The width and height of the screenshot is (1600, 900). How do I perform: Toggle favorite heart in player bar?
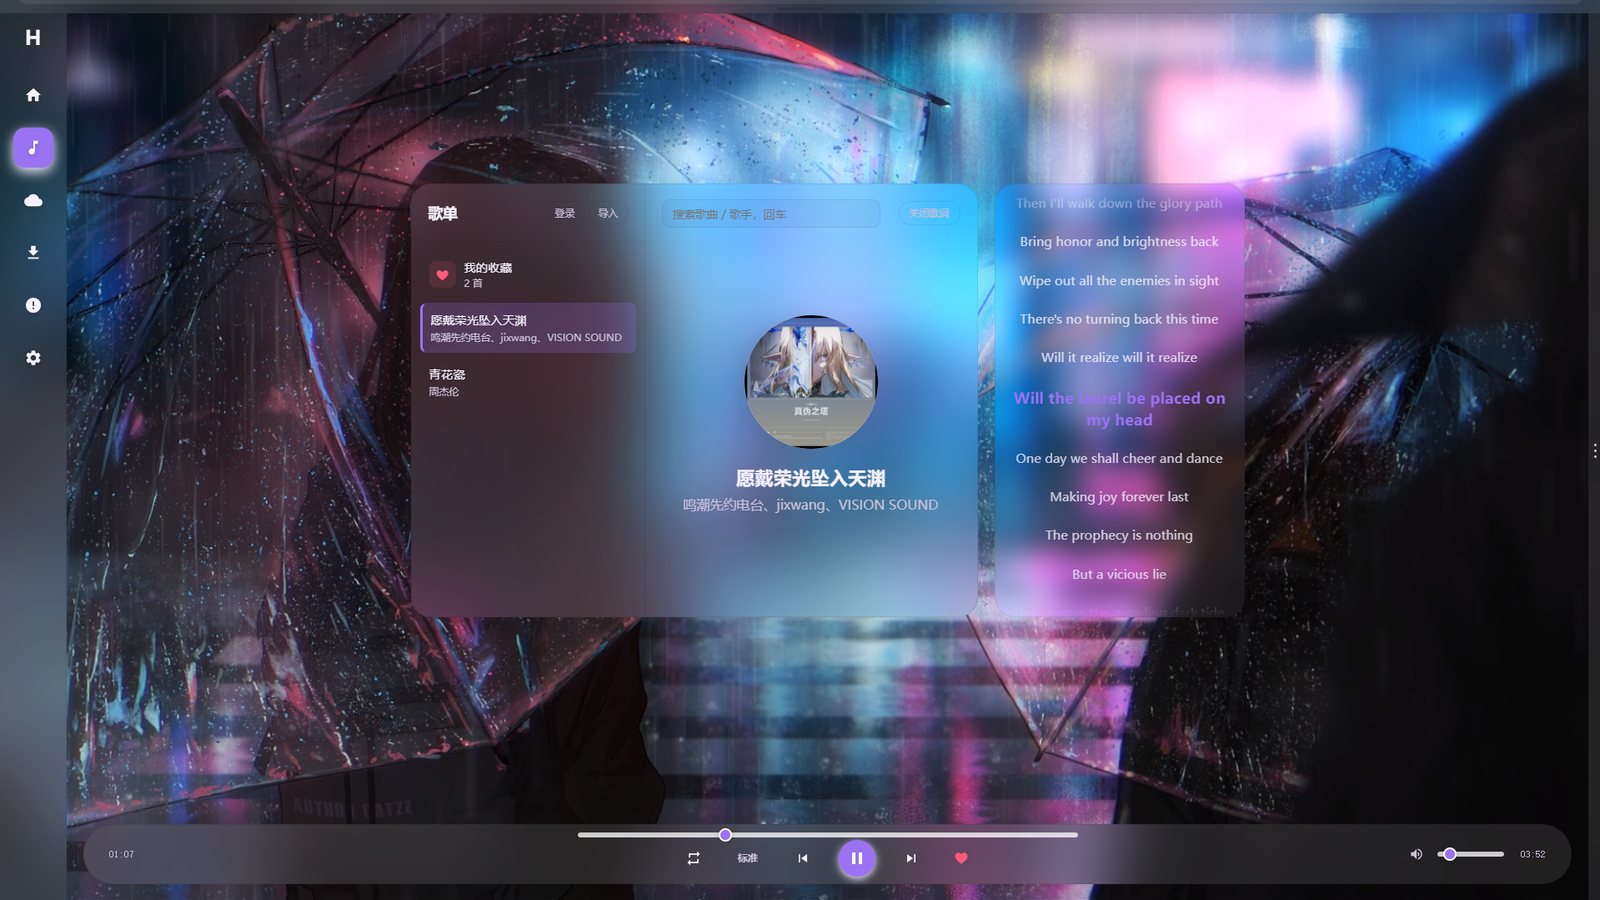click(961, 858)
